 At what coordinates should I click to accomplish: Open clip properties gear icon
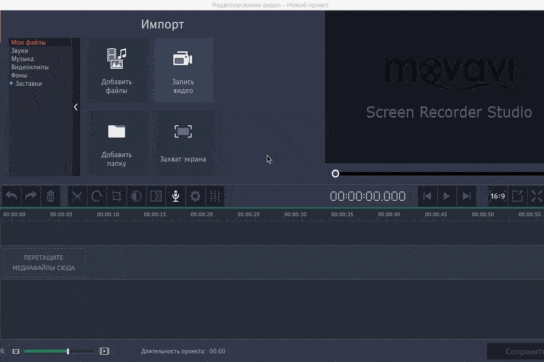tap(195, 196)
